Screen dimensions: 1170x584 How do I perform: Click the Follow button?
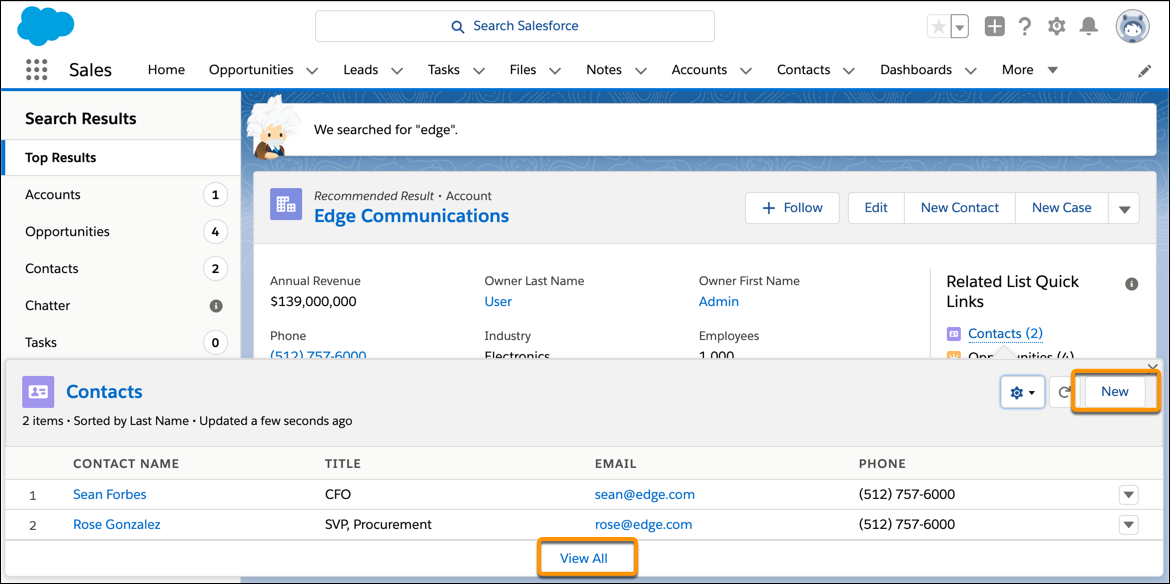click(792, 208)
